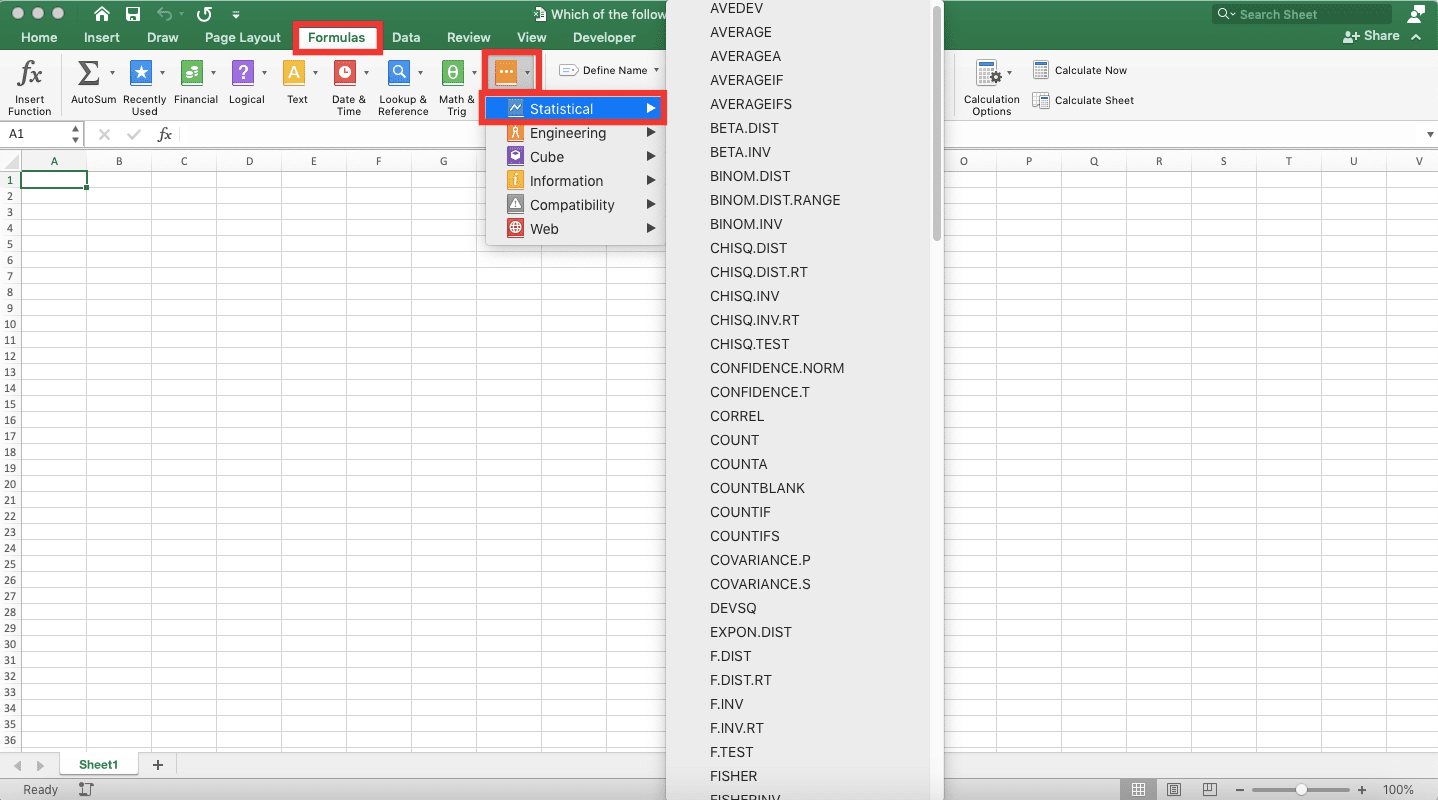Select COUNTIF from the statistical list
The height and width of the screenshot is (800, 1438).
click(740, 512)
